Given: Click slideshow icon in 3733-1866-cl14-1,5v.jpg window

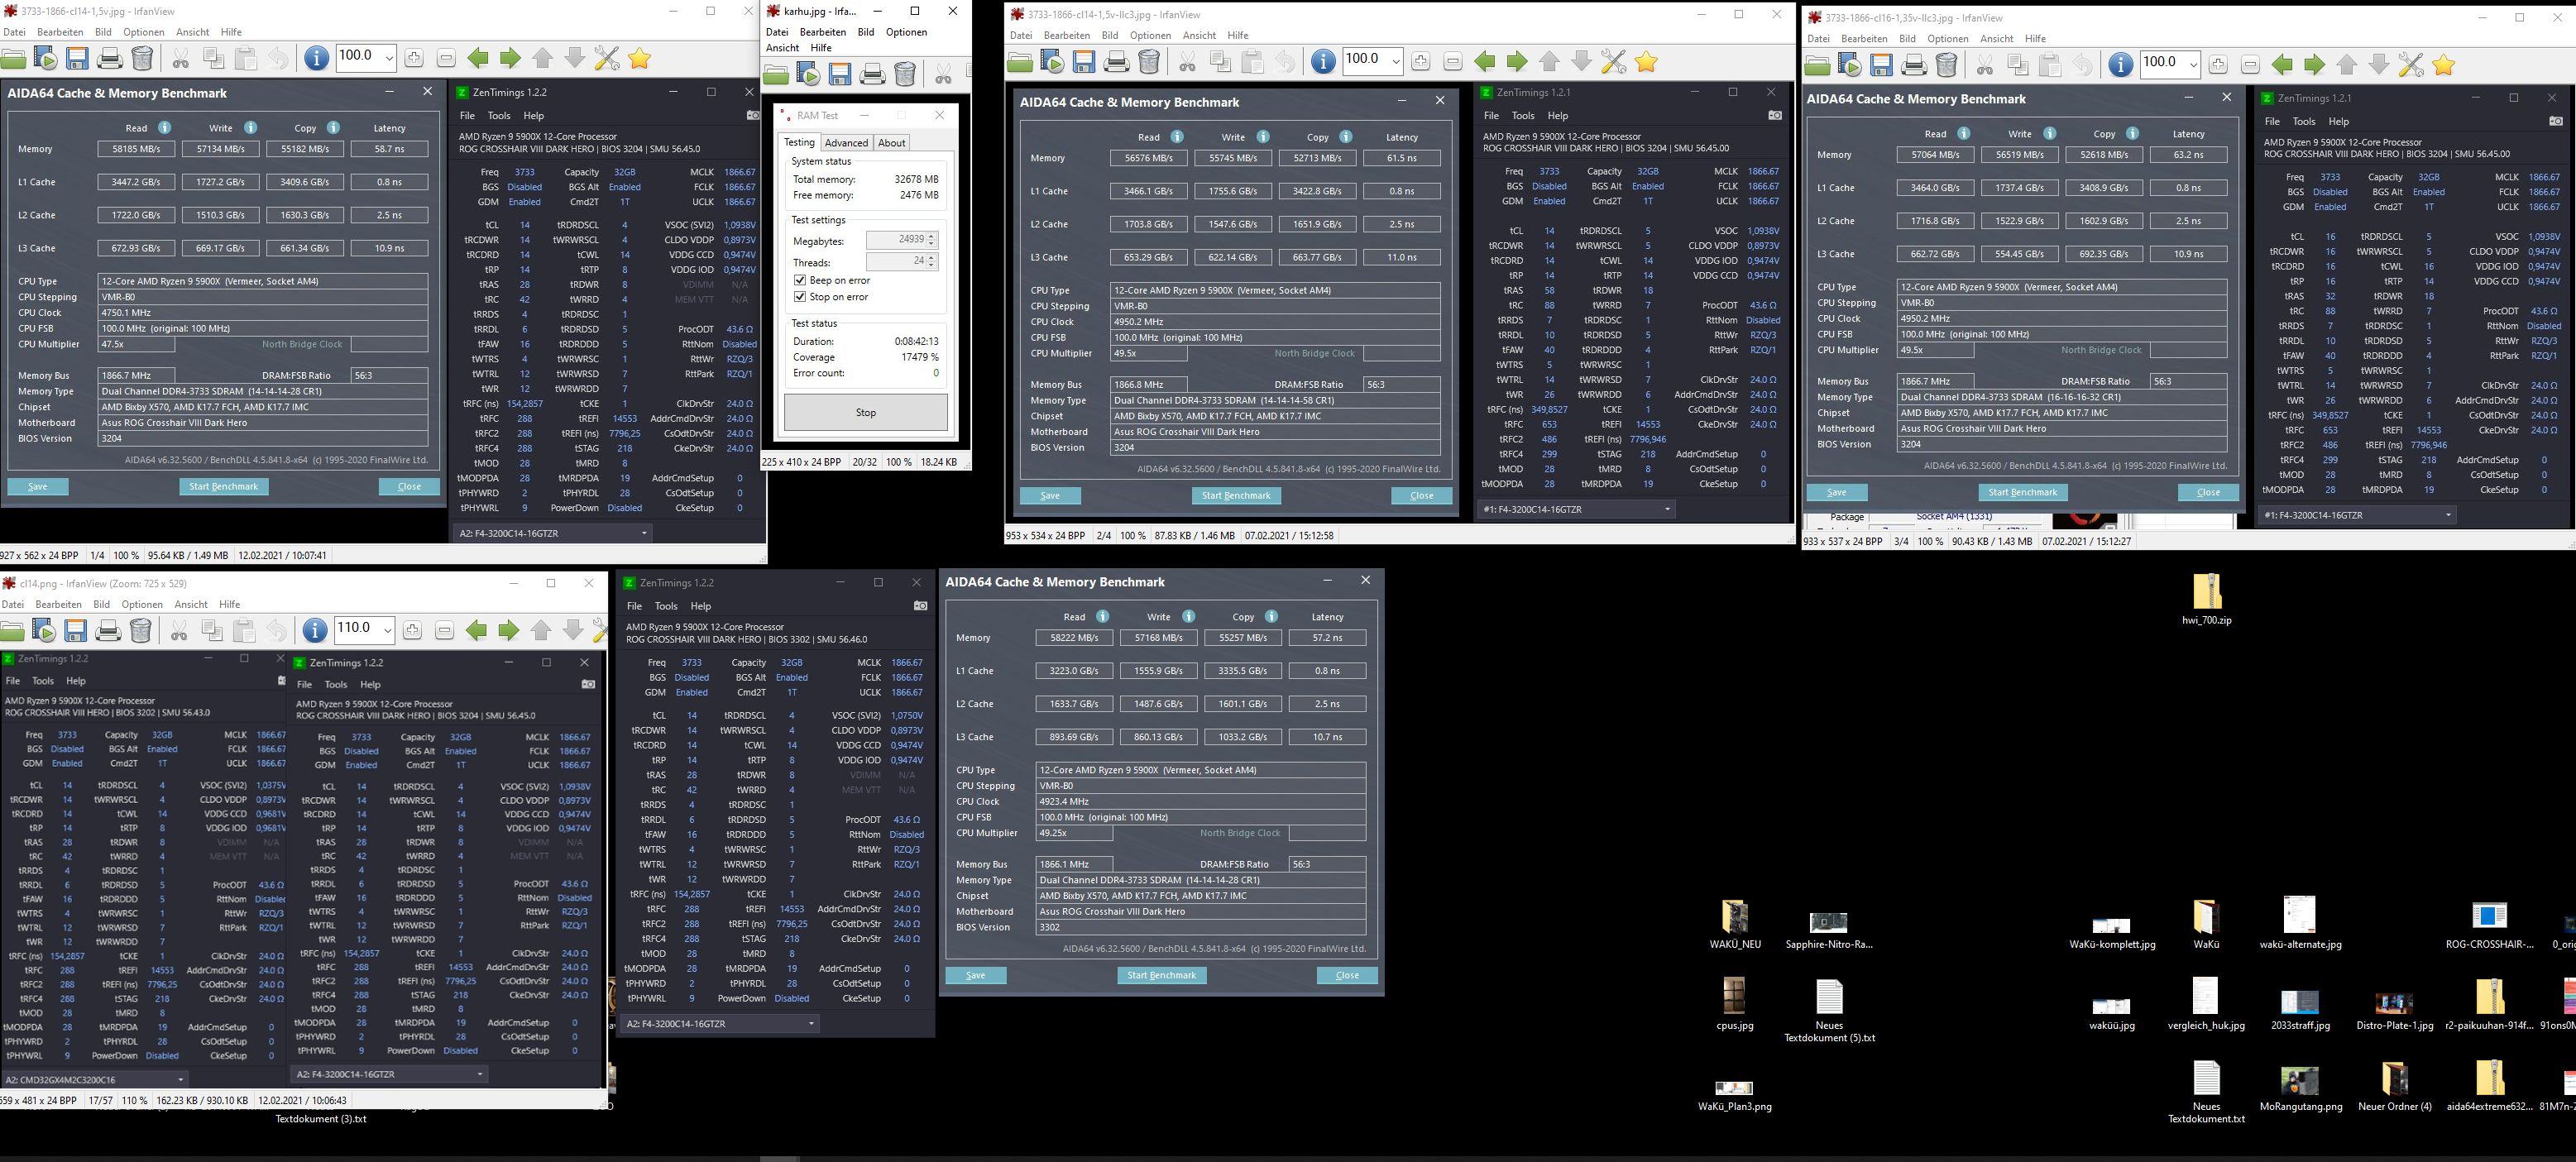Looking at the screenshot, I should click(45, 59).
